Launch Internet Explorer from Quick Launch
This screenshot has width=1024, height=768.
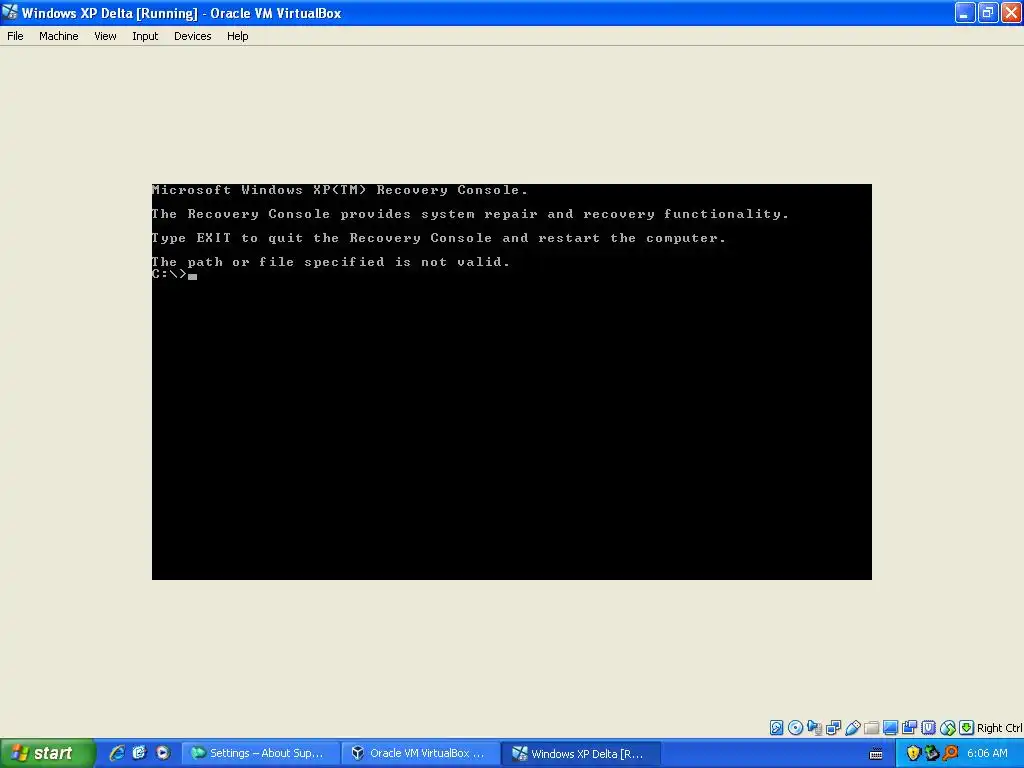[117, 753]
